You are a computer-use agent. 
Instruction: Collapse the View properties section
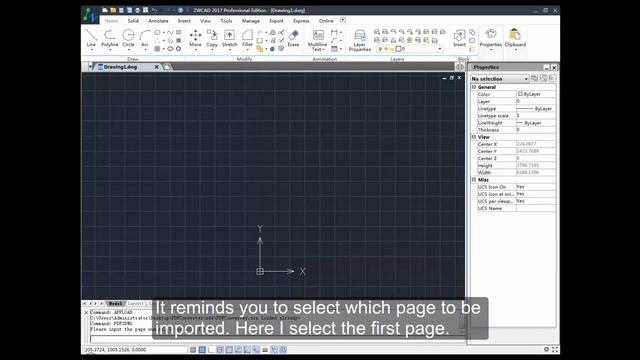click(x=474, y=137)
